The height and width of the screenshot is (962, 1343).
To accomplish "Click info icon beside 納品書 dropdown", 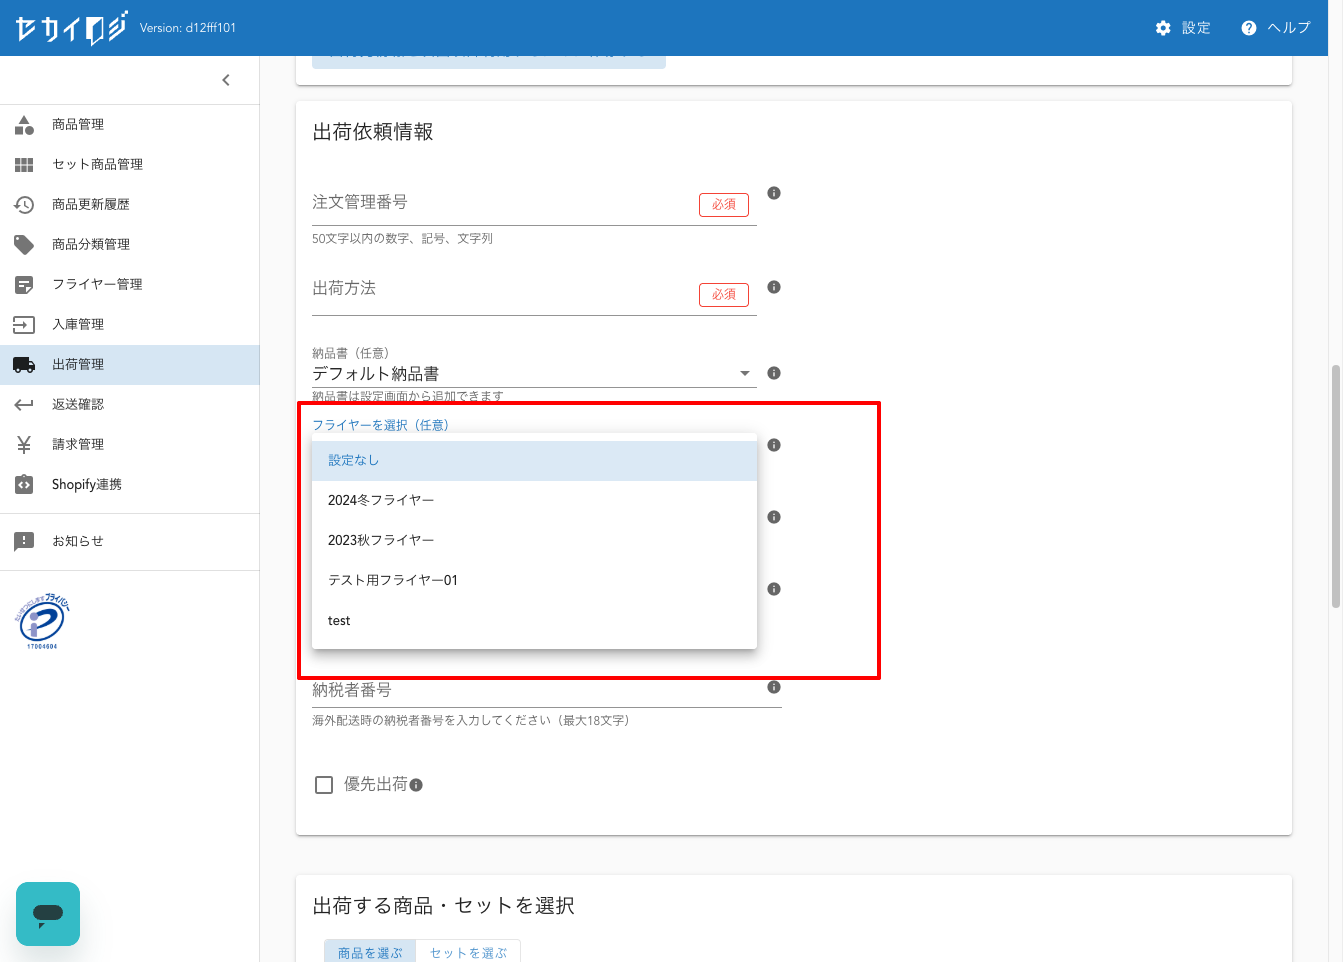I will pyautogui.click(x=773, y=373).
